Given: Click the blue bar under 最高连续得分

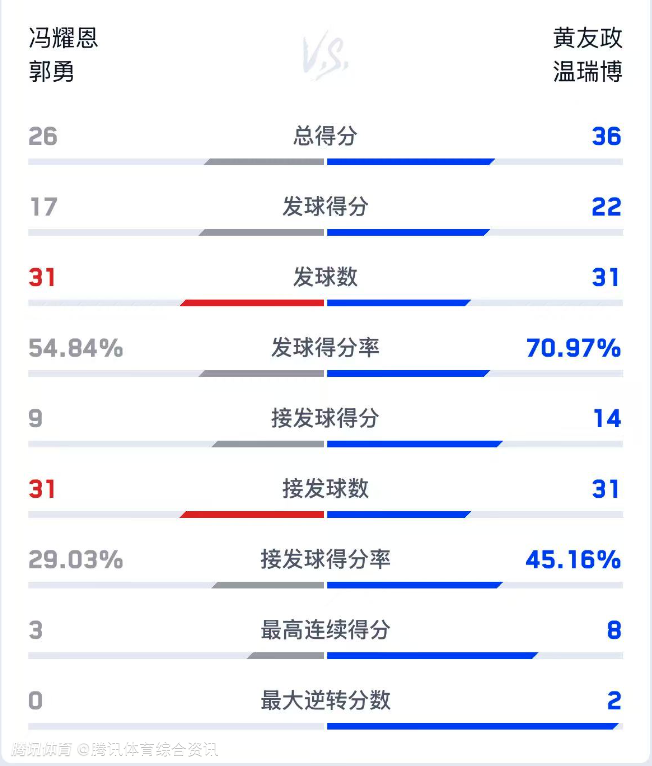Looking at the screenshot, I should click(432, 656).
